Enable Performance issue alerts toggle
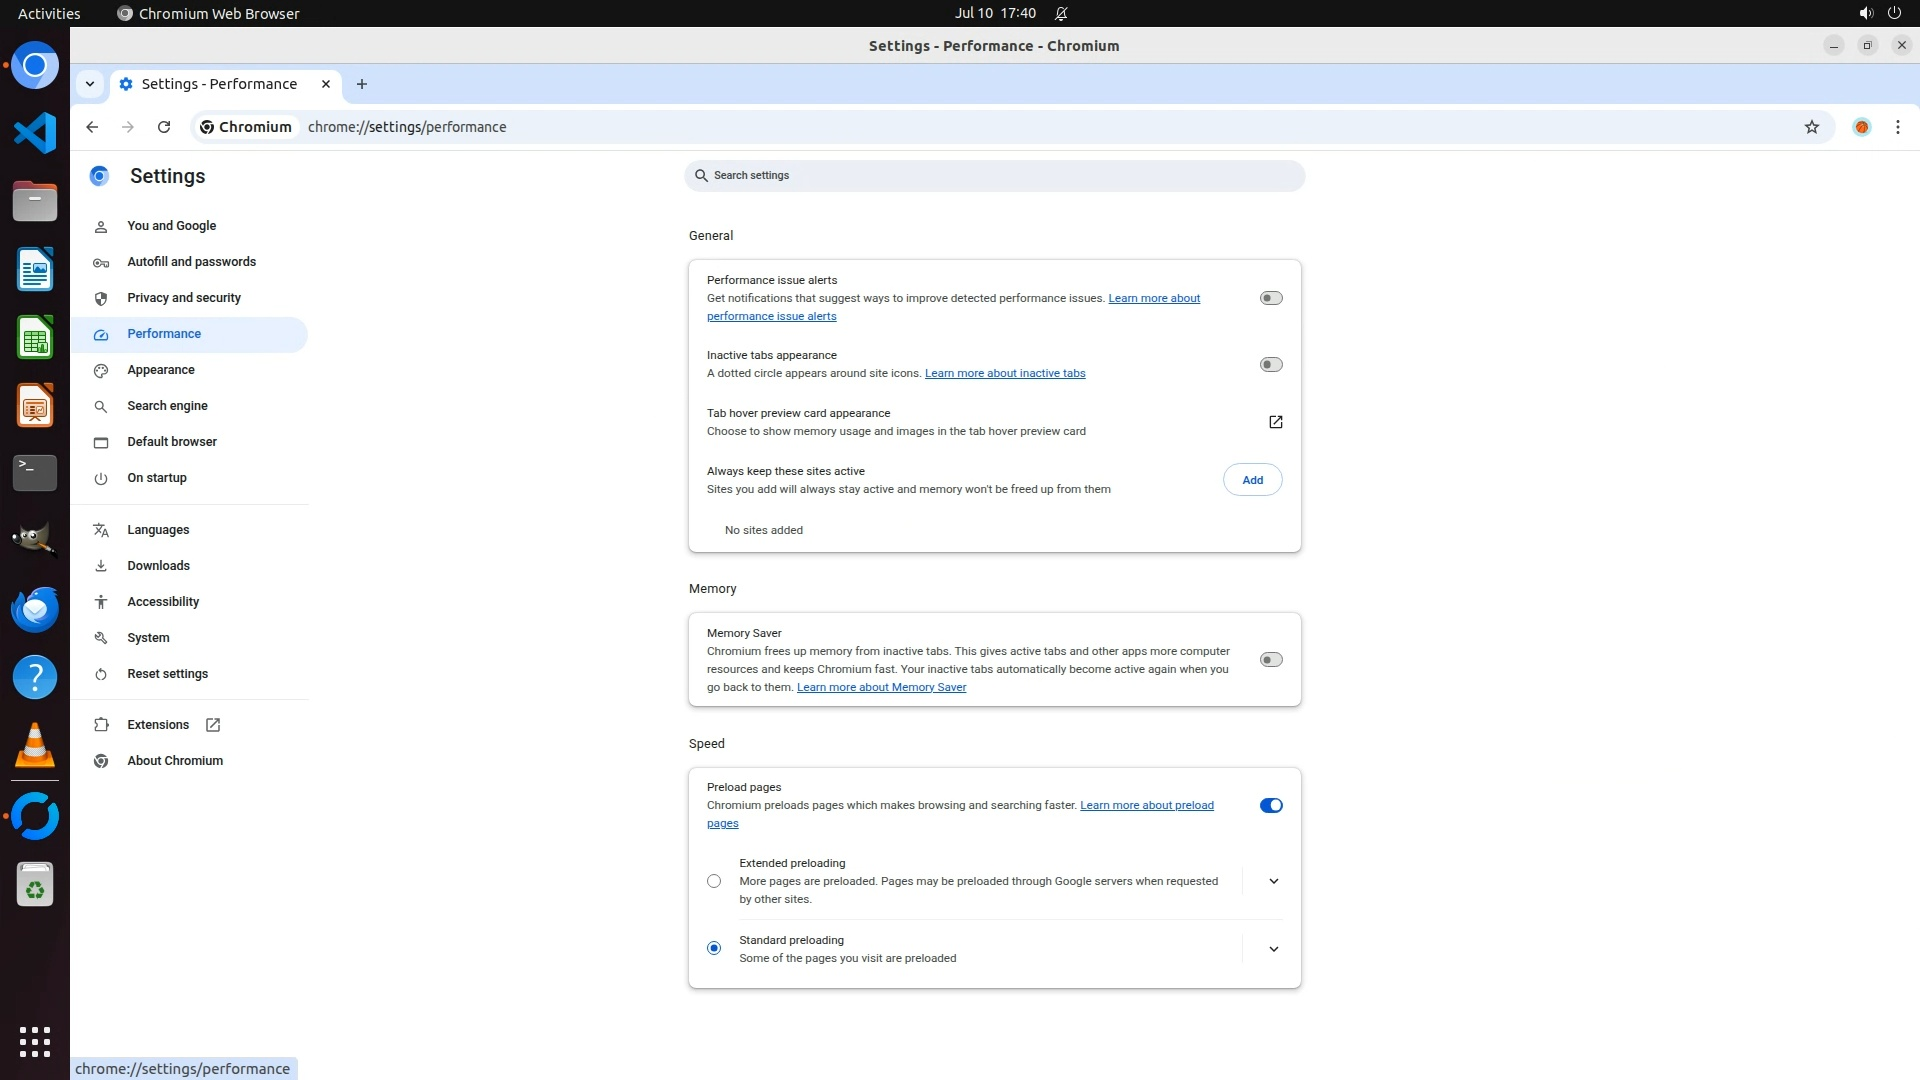This screenshot has height=1080, width=1920. tap(1270, 298)
